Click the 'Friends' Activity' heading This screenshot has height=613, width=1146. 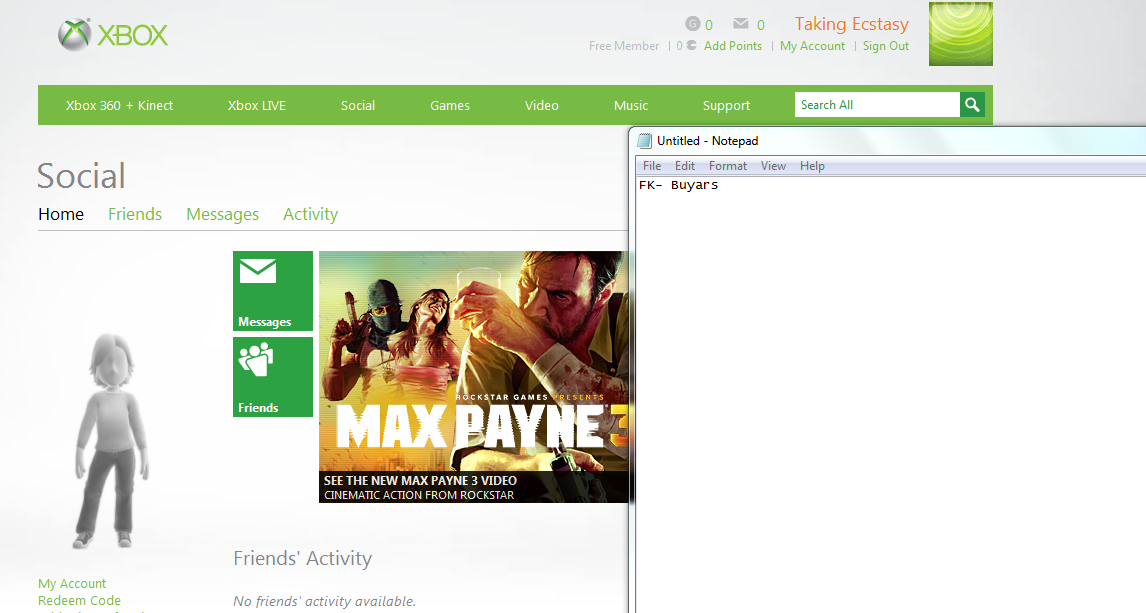(x=303, y=558)
